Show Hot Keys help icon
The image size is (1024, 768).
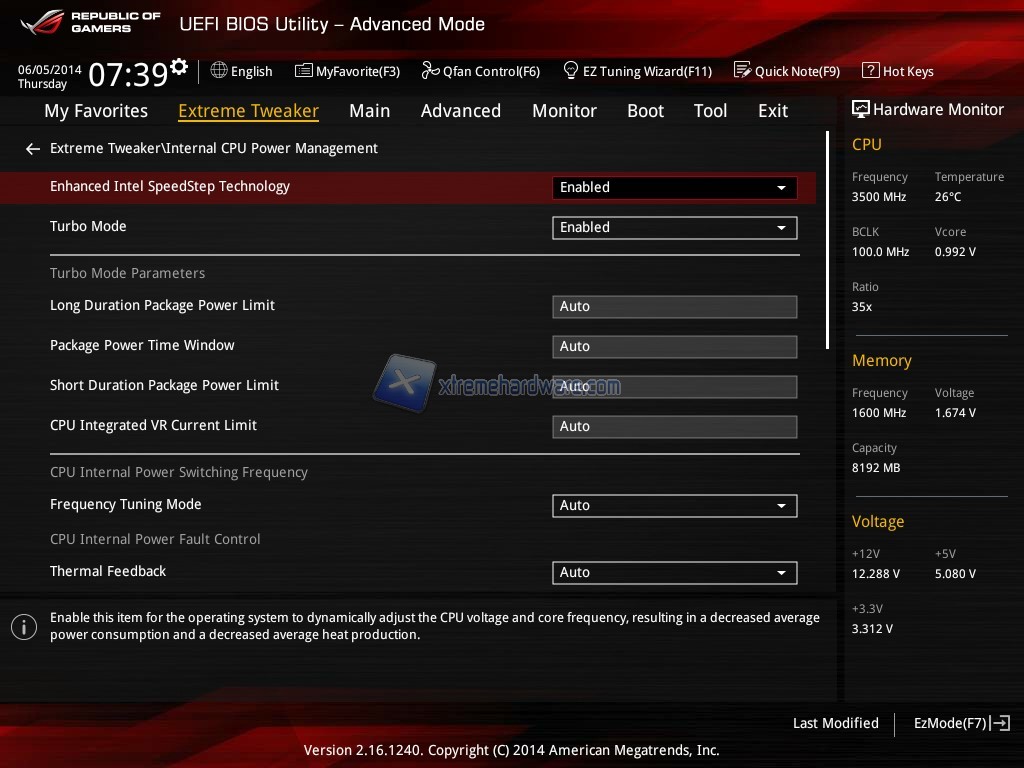pyautogui.click(x=870, y=71)
